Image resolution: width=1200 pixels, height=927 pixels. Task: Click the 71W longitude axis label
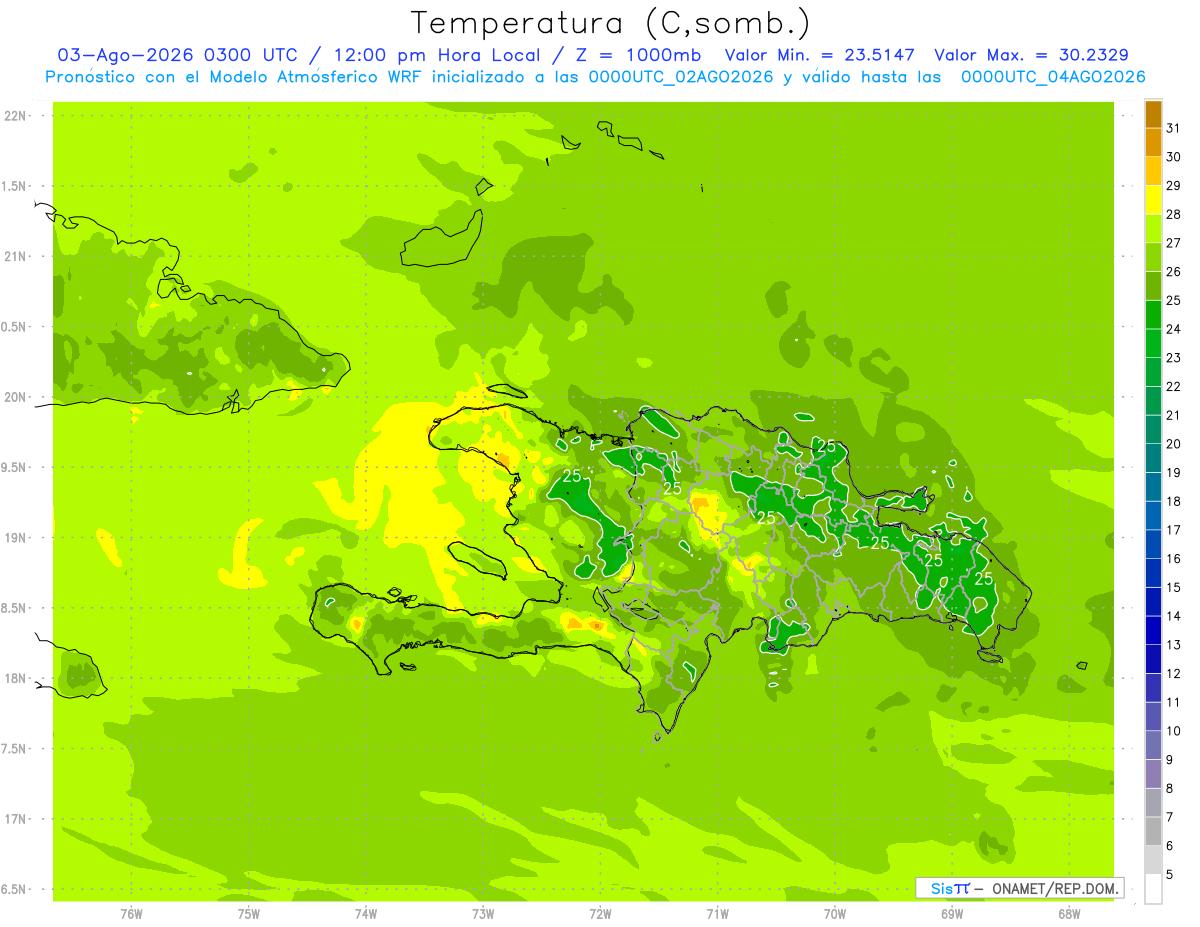717,913
